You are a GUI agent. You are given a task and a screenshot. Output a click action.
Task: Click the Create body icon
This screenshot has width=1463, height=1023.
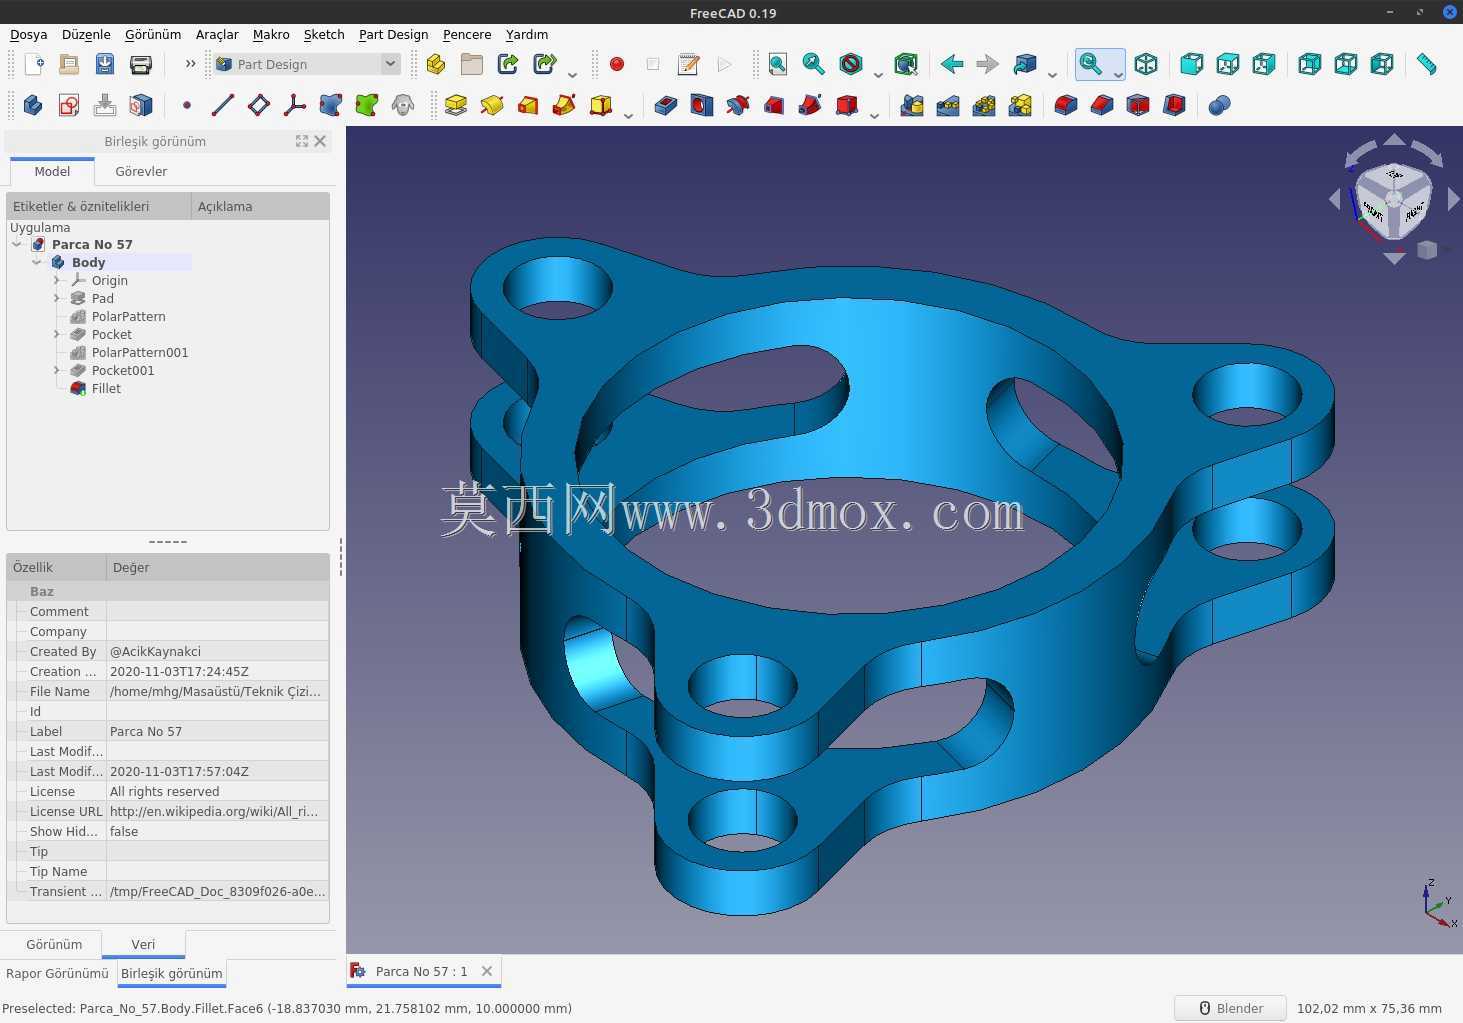pos(33,105)
